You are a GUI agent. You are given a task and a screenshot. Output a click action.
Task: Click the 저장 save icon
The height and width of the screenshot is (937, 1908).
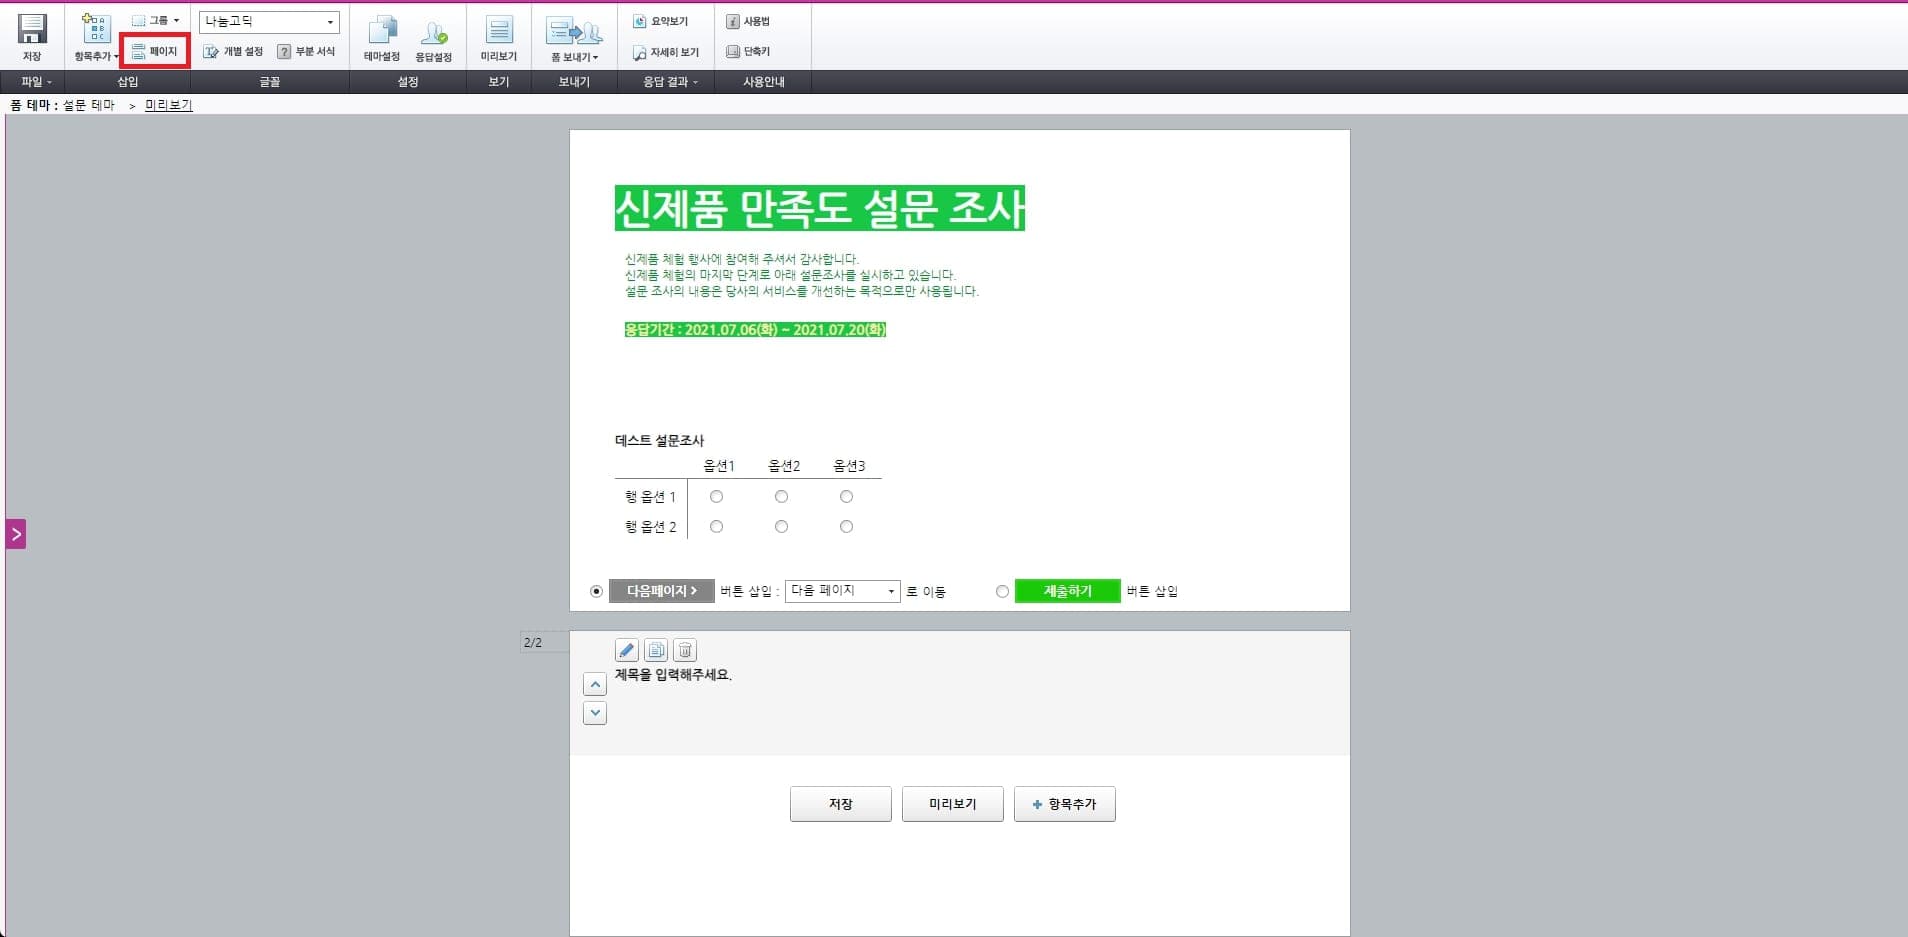tap(33, 35)
